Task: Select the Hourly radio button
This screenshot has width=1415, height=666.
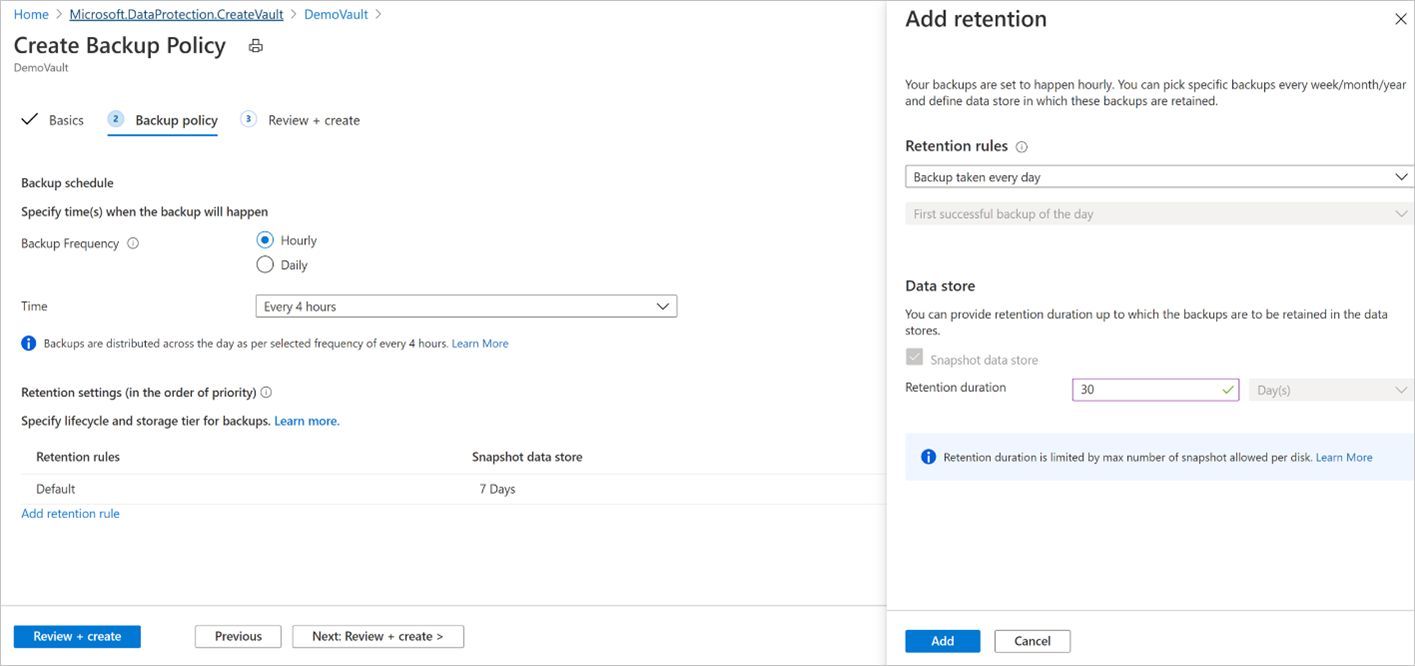Action: 265,240
